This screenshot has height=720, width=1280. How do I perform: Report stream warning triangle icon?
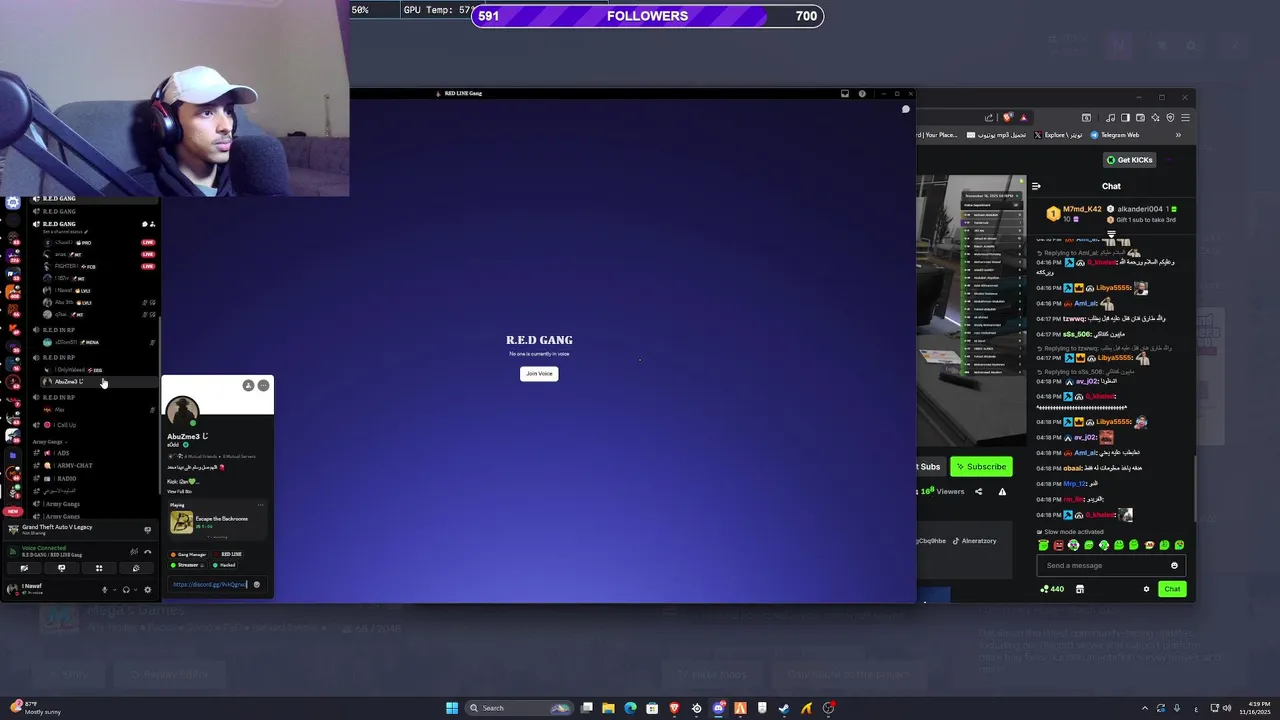coord(1002,491)
